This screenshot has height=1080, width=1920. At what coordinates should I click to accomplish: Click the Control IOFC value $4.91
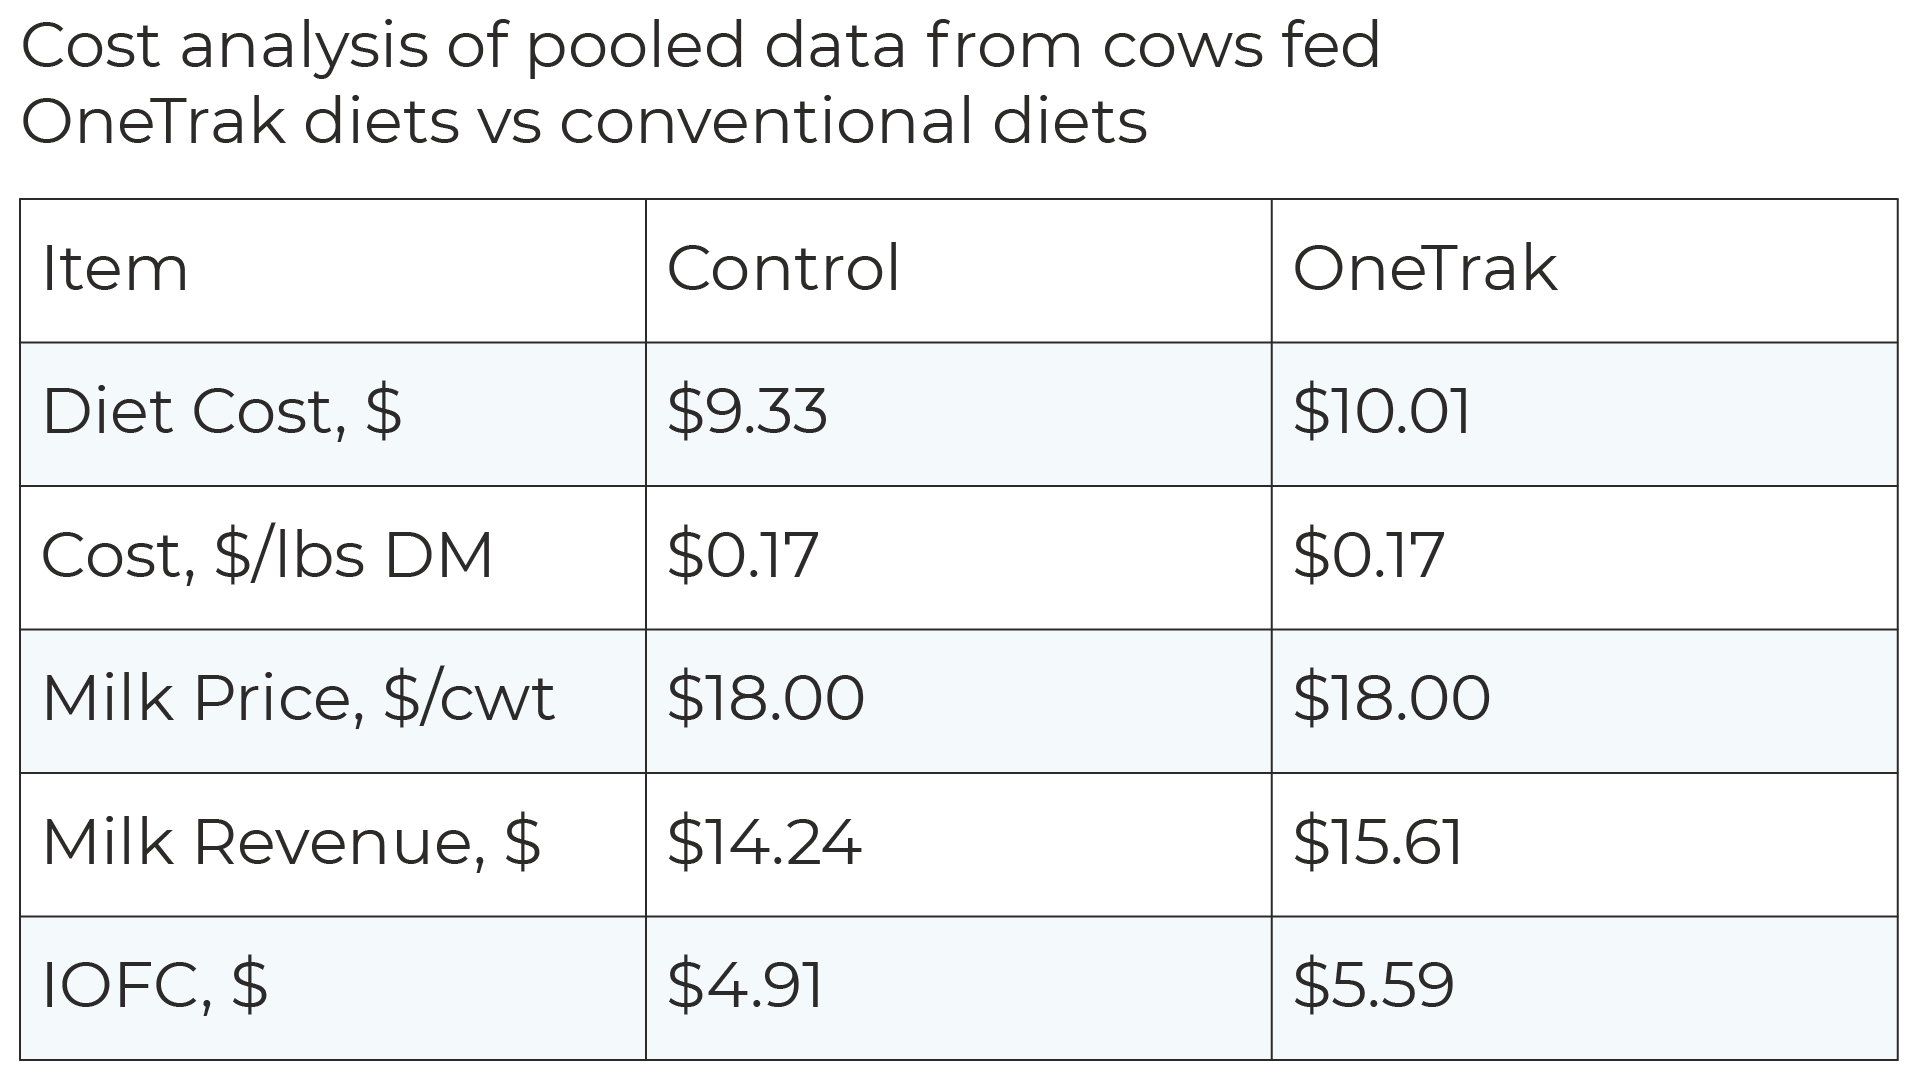[745, 985]
